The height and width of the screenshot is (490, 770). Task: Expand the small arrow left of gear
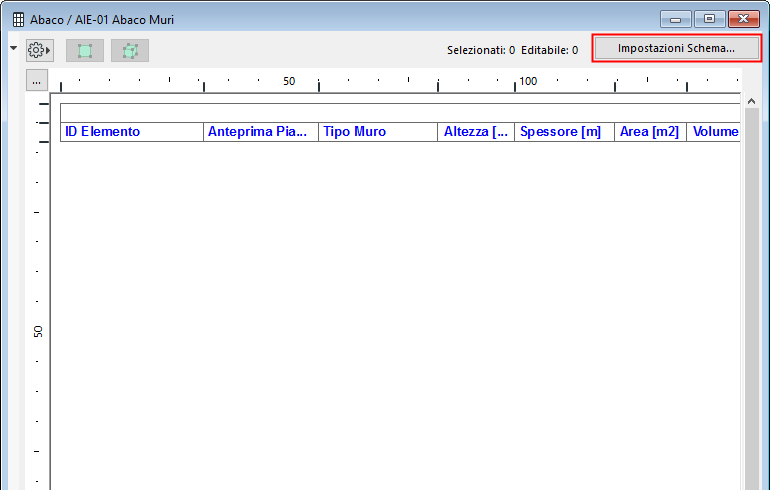point(14,48)
